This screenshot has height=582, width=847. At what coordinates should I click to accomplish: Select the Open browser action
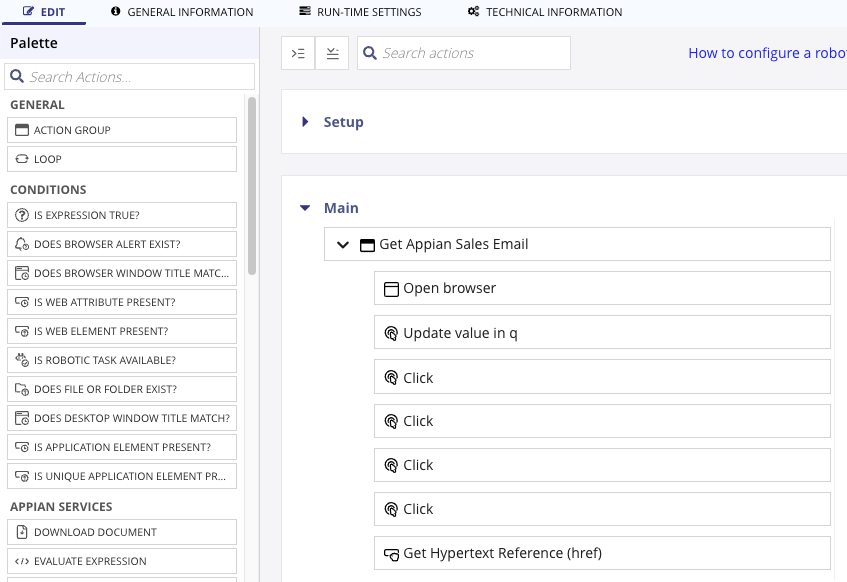coord(602,288)
